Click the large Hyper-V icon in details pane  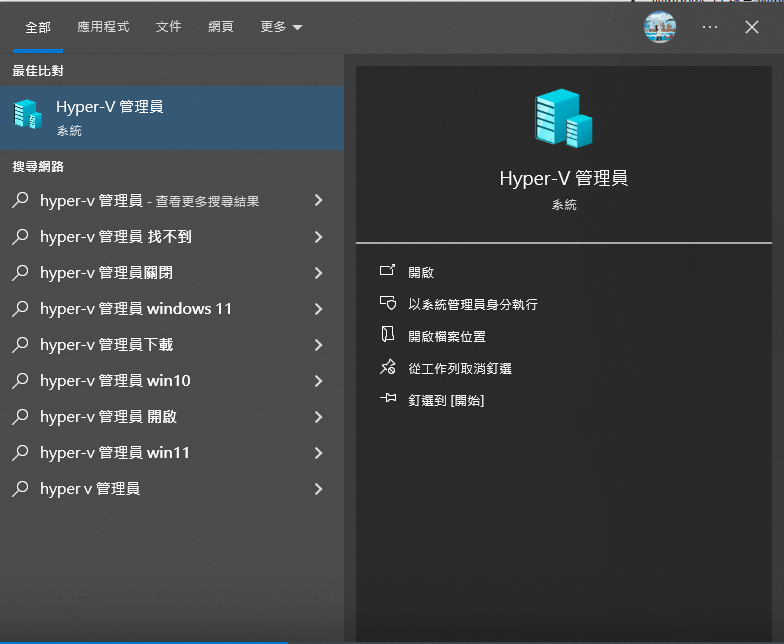click(564, 118)
